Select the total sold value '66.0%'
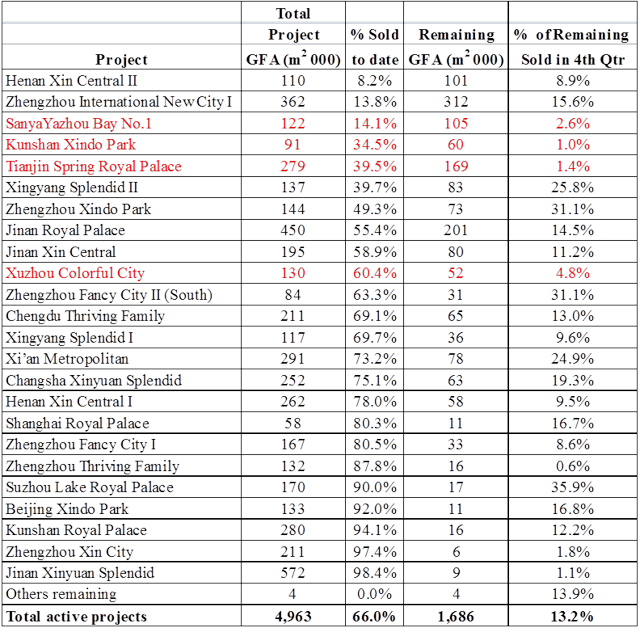Screen dimensions: 640x628 pyautogui.click(x=374, y=617)
